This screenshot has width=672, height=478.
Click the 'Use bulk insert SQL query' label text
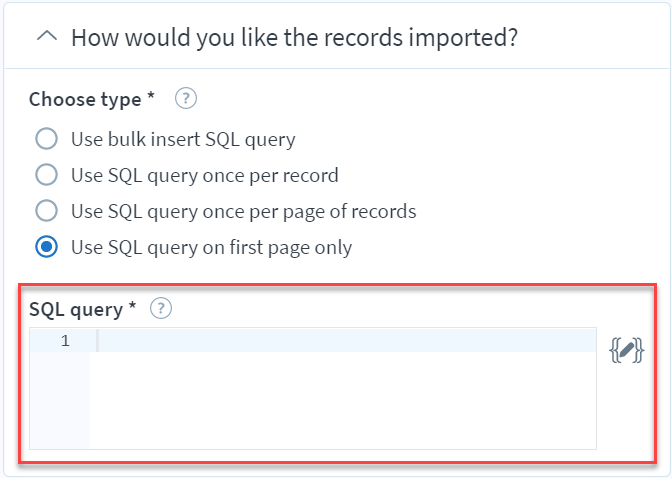click(x=183, y=140)
